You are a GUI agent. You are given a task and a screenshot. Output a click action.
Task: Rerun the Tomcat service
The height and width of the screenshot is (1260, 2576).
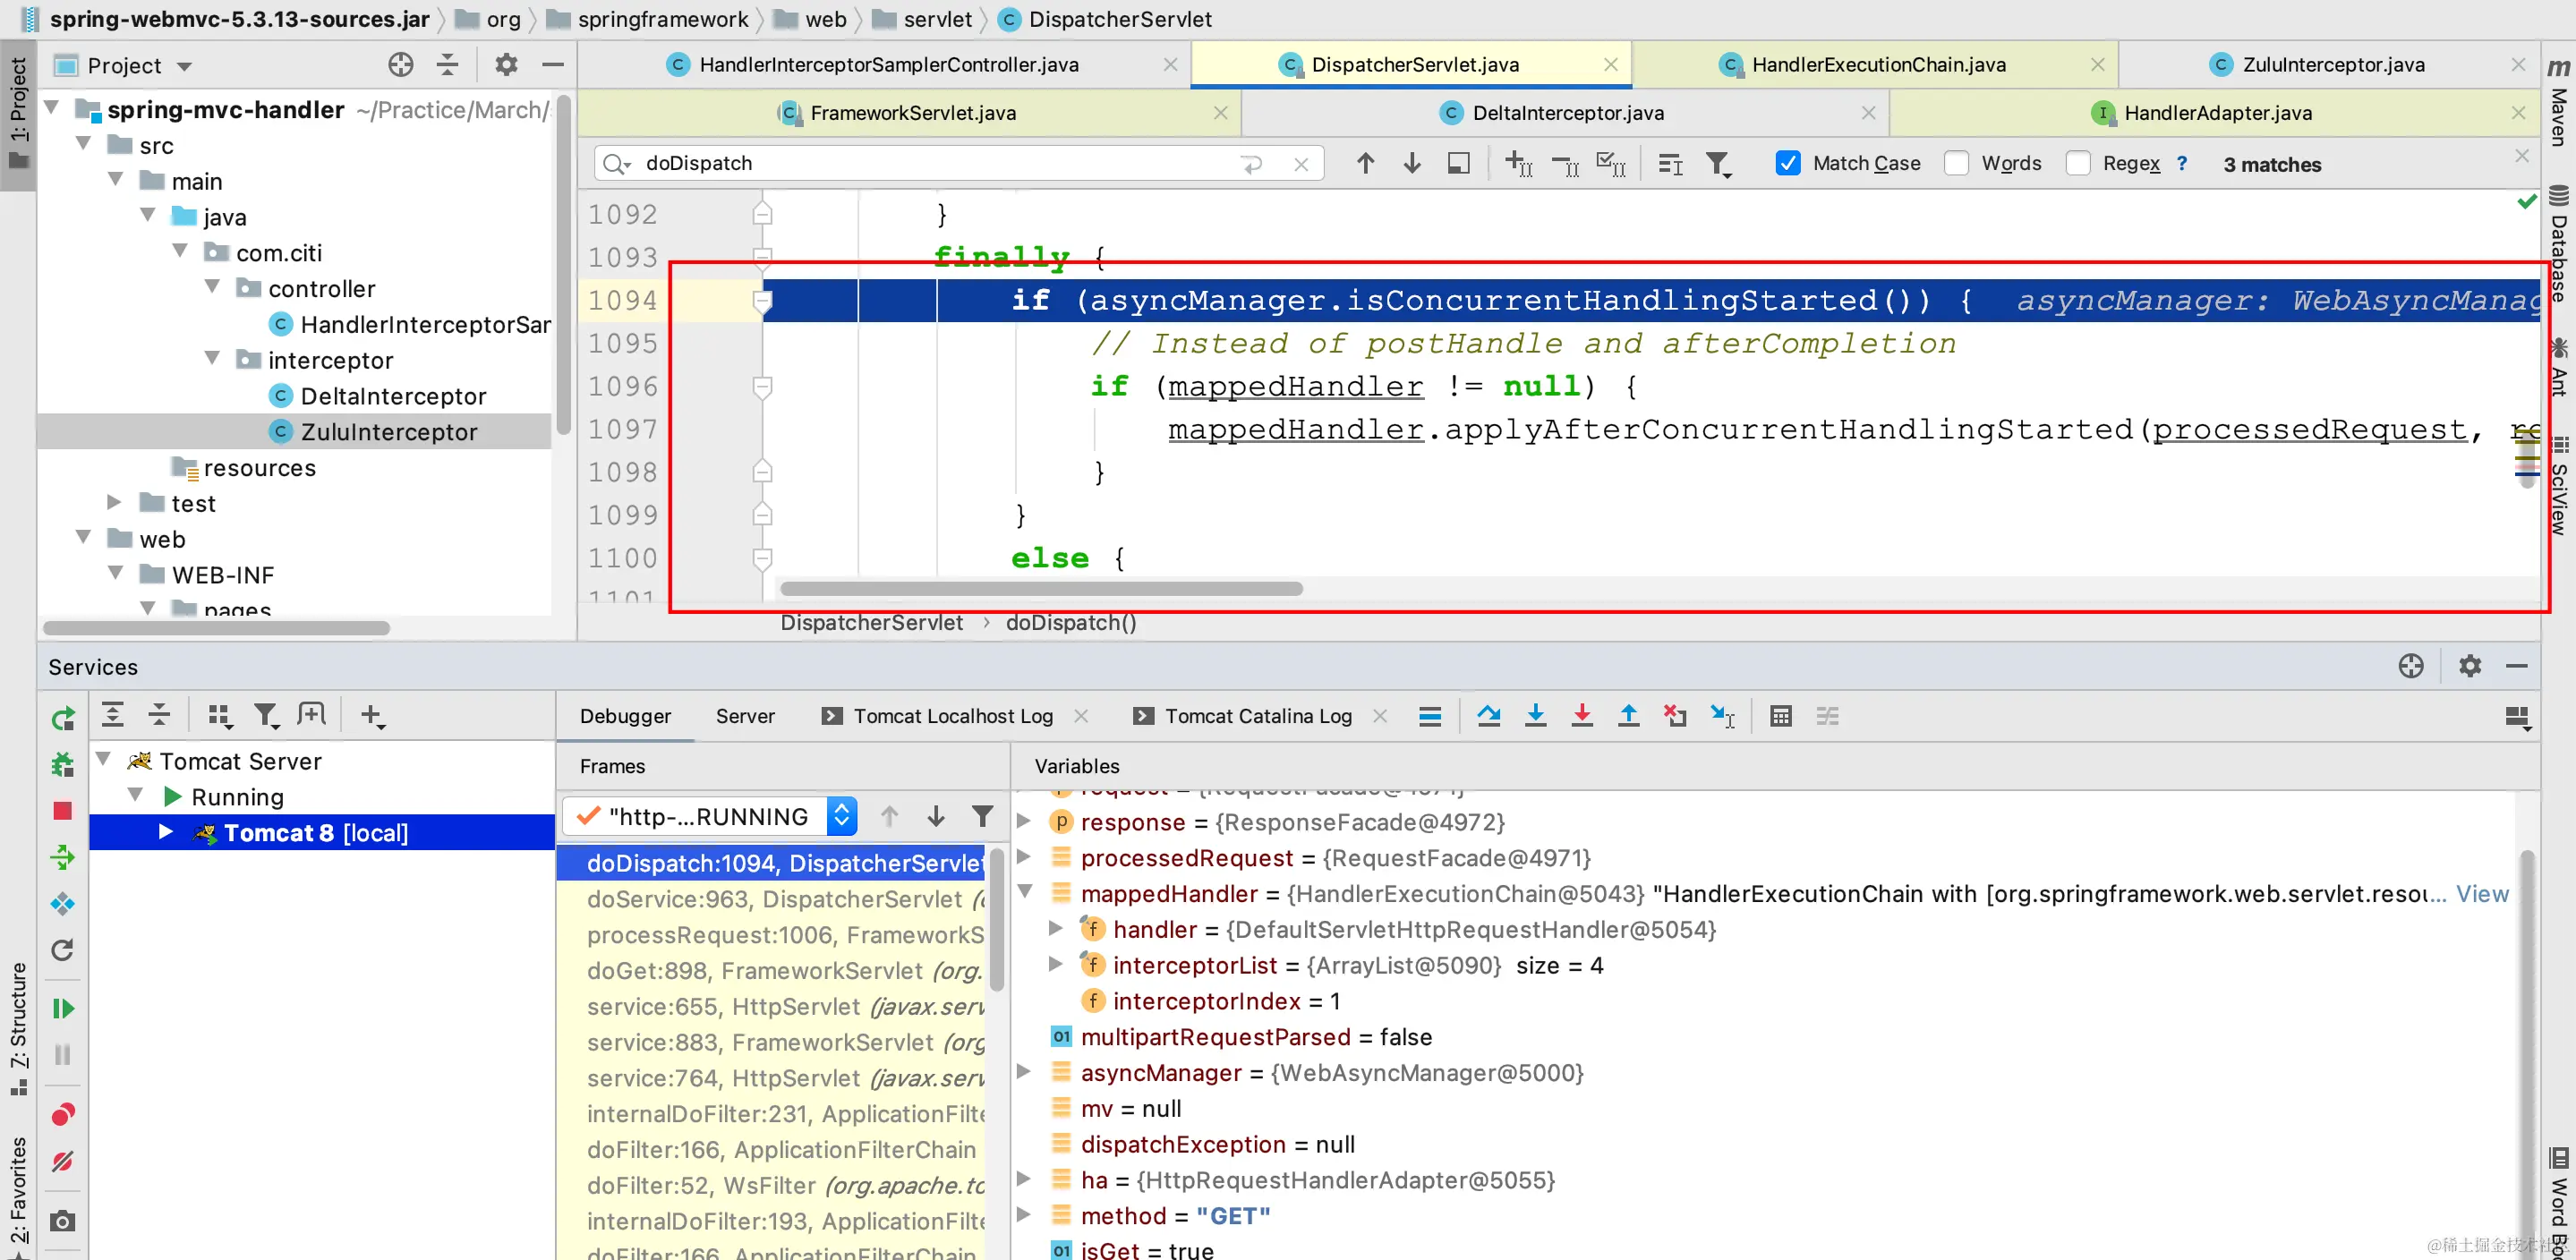(x=63, y=717)
